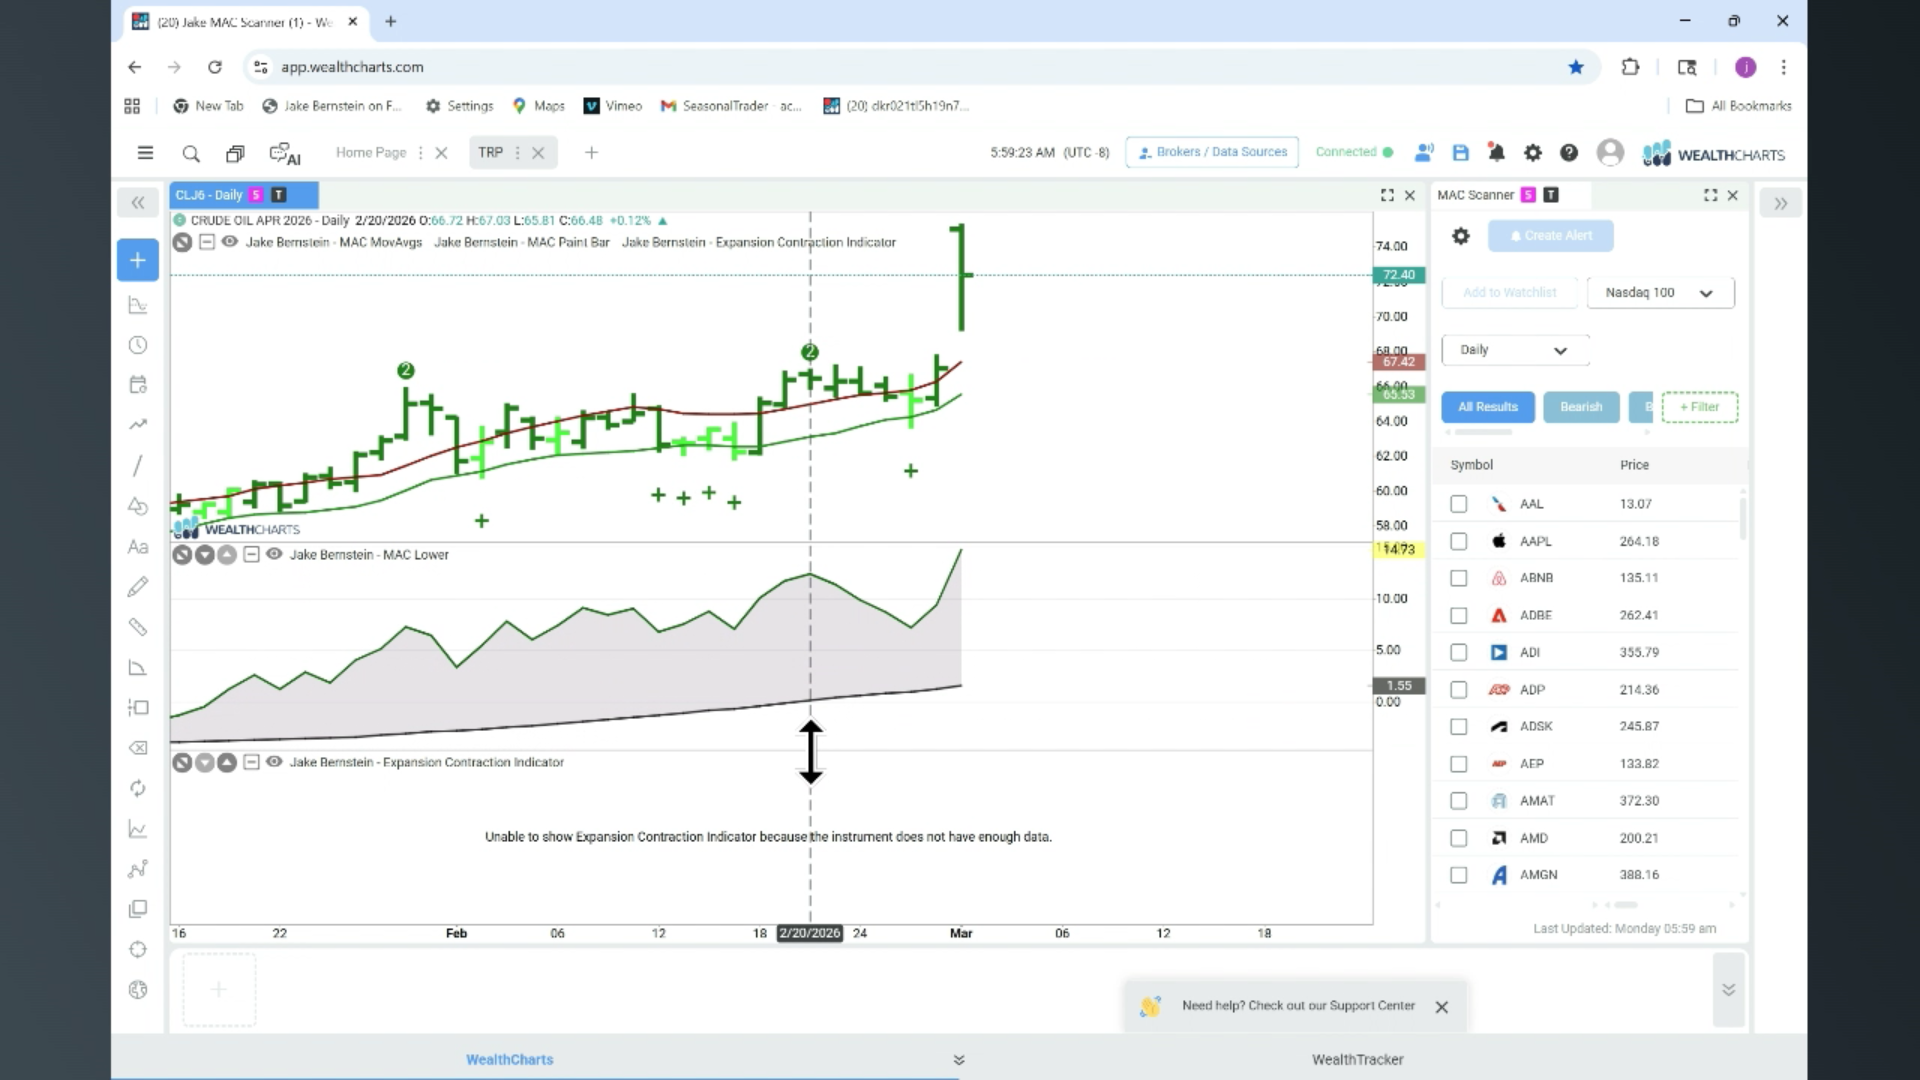
Task: Click the blue plus add button in the left sidebar
Action: click(x=138, y=260)
